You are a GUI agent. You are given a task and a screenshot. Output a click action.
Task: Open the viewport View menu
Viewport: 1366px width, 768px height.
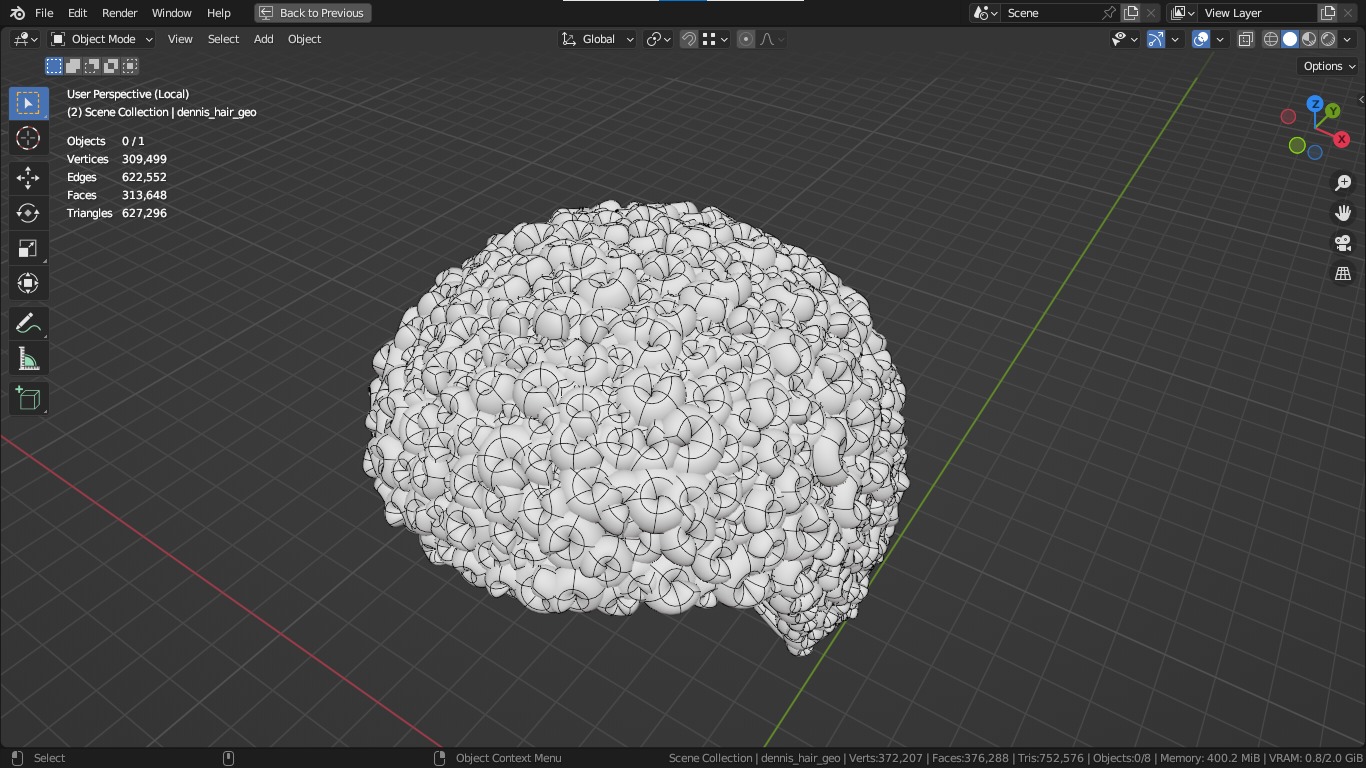click(x=180, y=39)
